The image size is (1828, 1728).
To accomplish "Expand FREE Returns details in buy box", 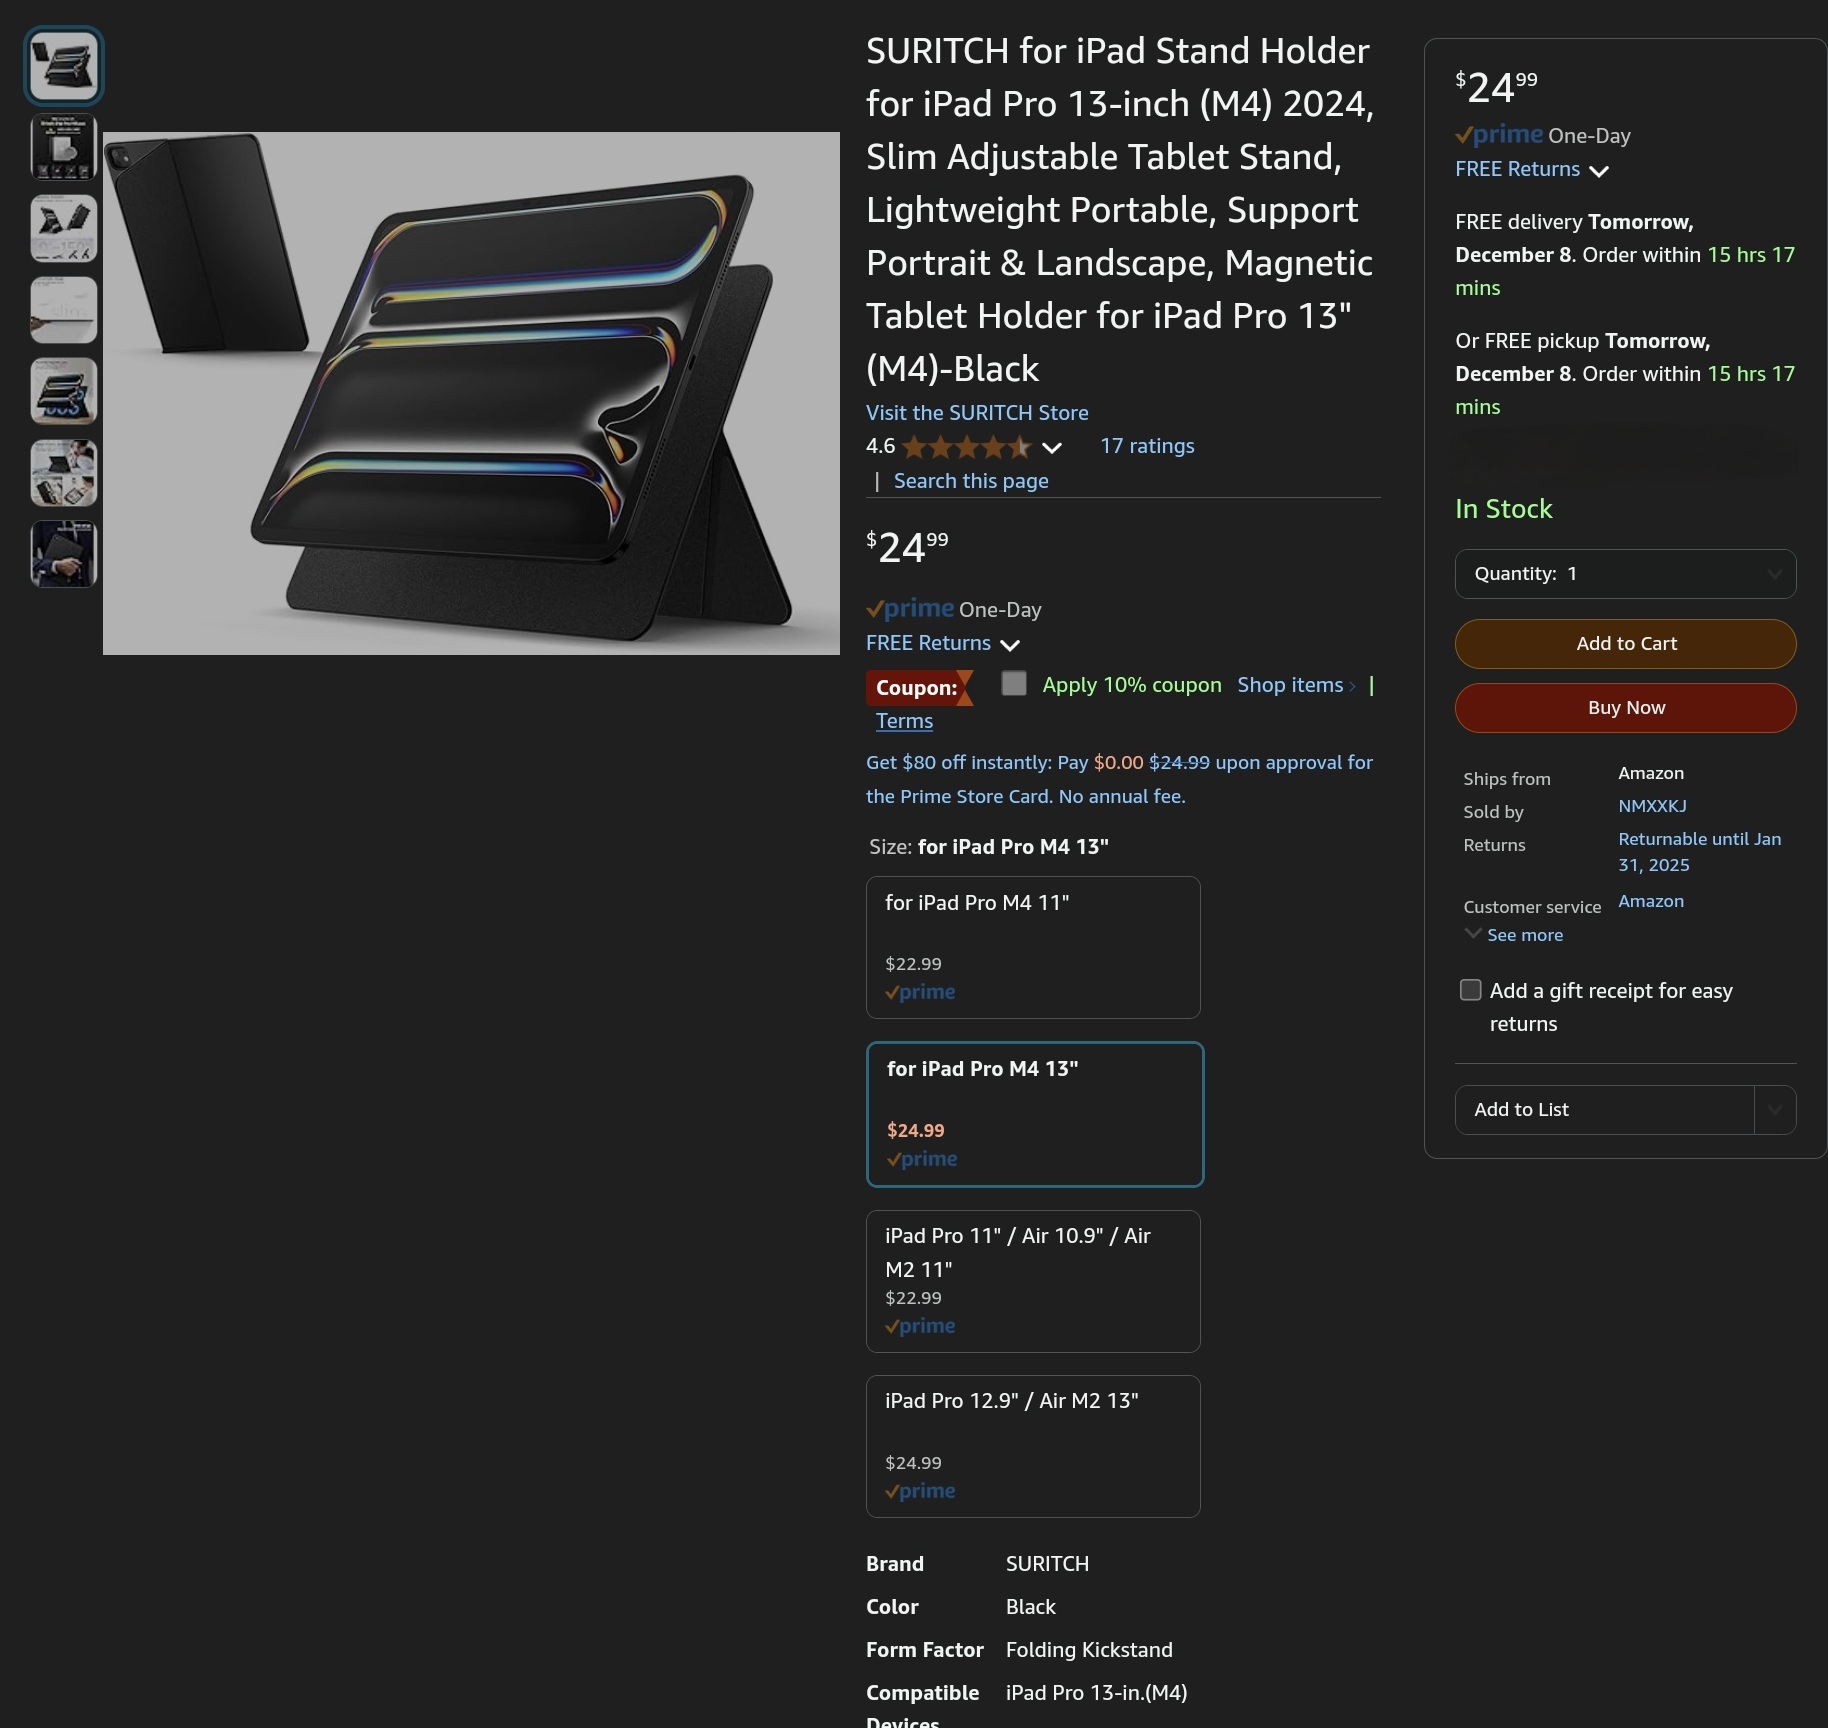I will (x=1532, y=169).
